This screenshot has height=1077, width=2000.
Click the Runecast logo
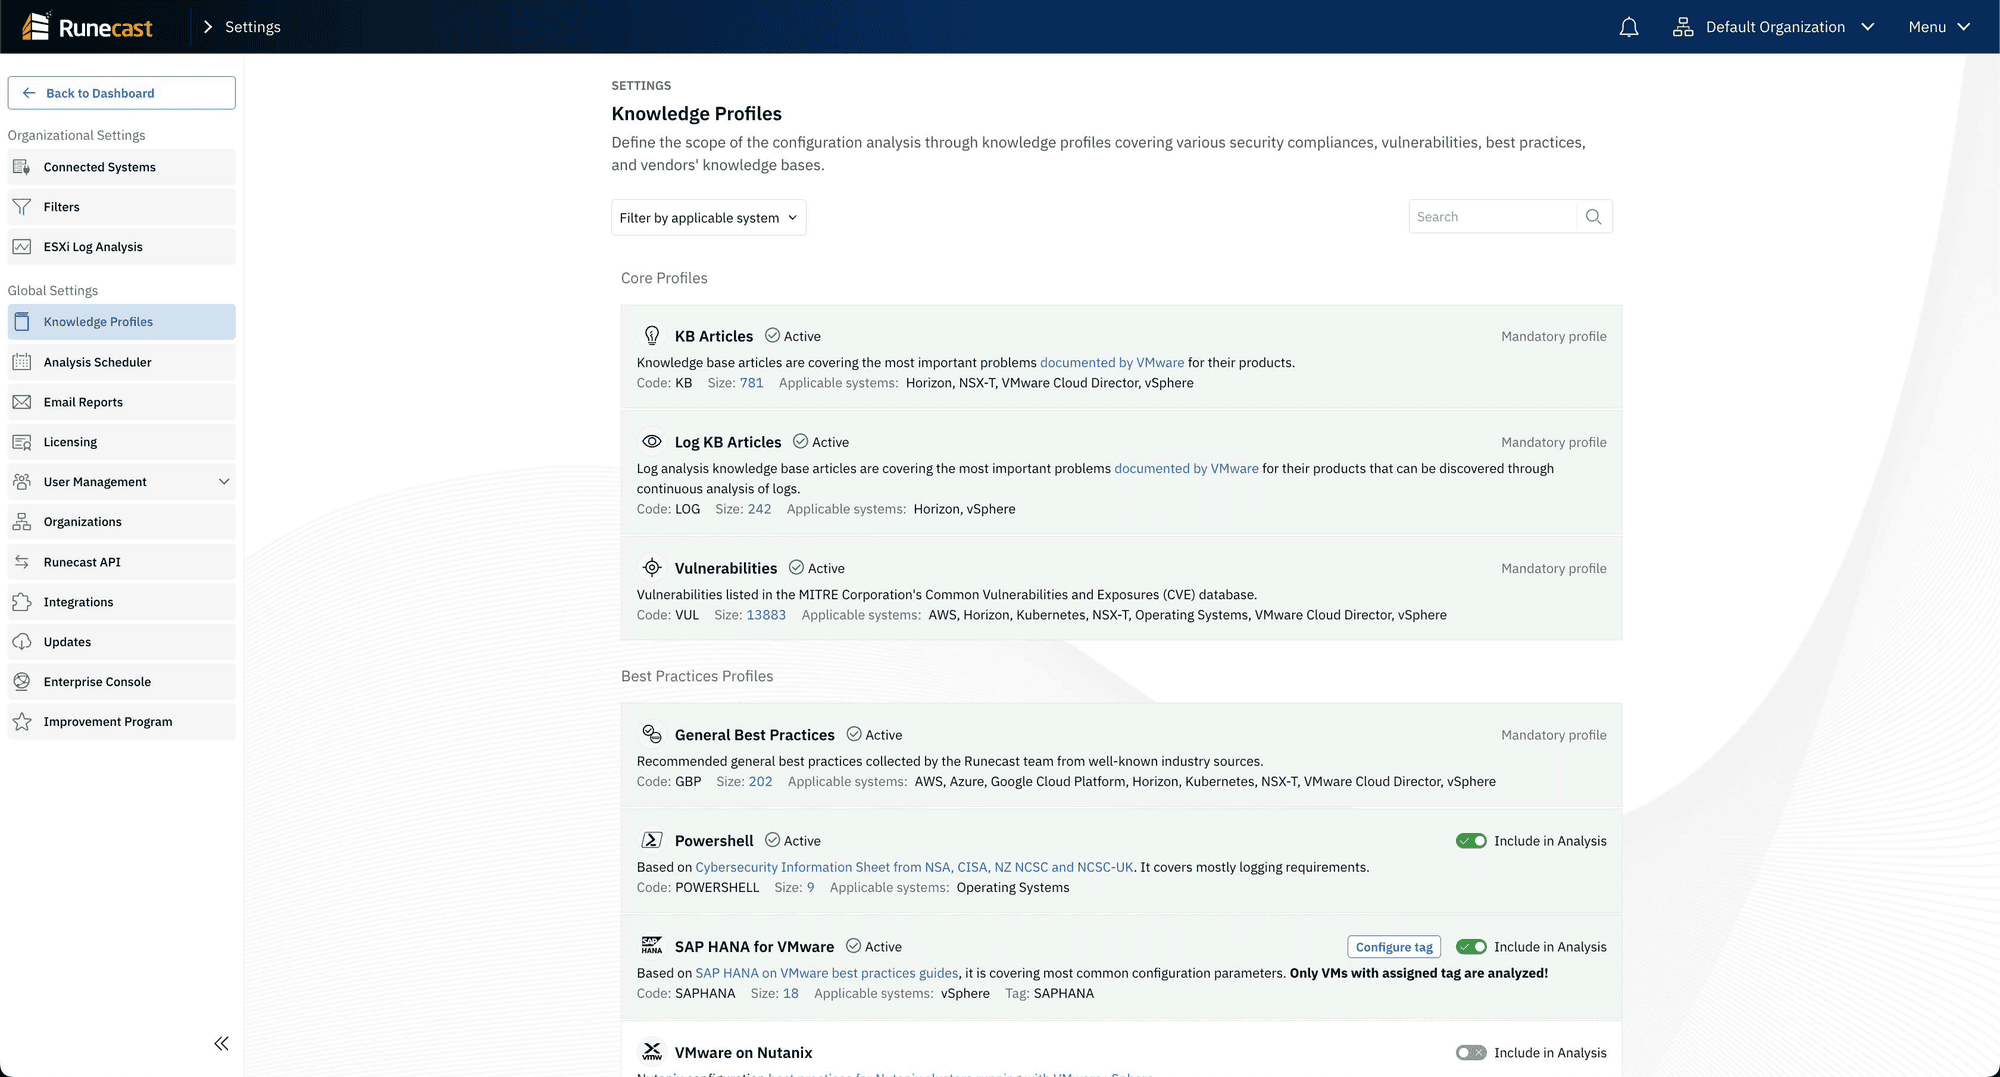click(87, 27)
